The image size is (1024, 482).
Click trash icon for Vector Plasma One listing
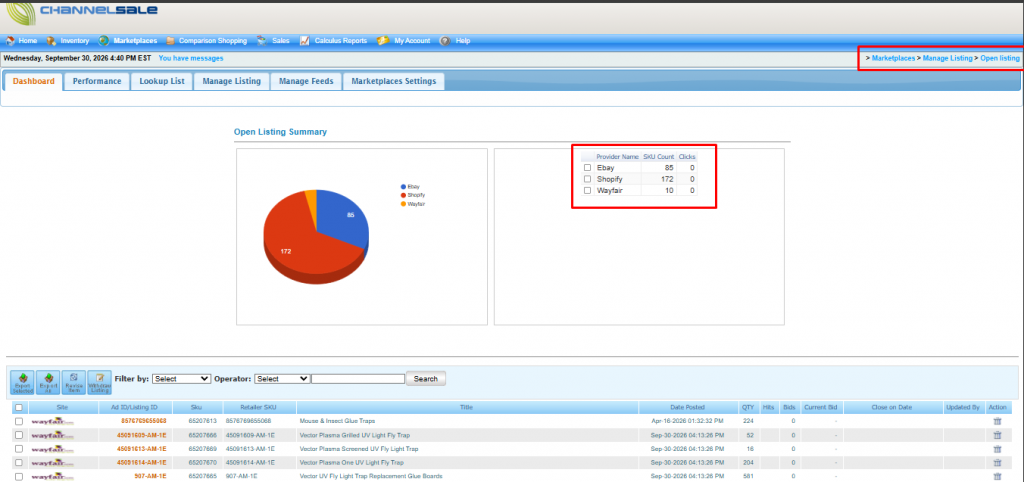point(997,462)
